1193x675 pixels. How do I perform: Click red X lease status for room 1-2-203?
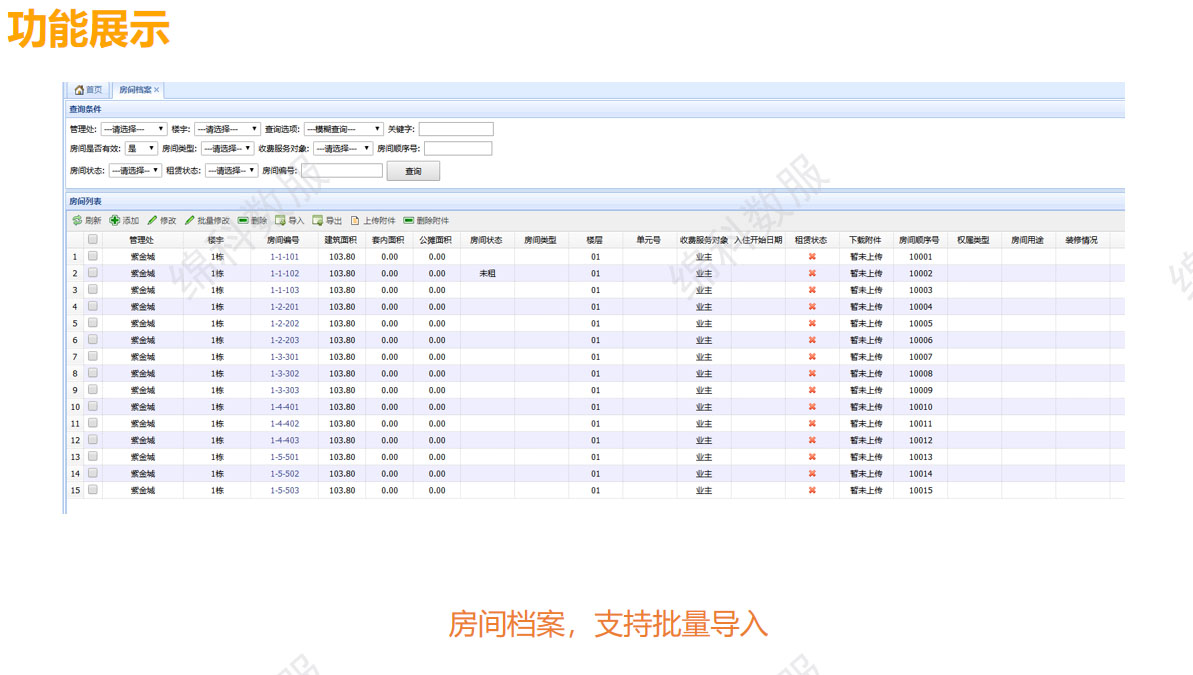pos(812,341)
